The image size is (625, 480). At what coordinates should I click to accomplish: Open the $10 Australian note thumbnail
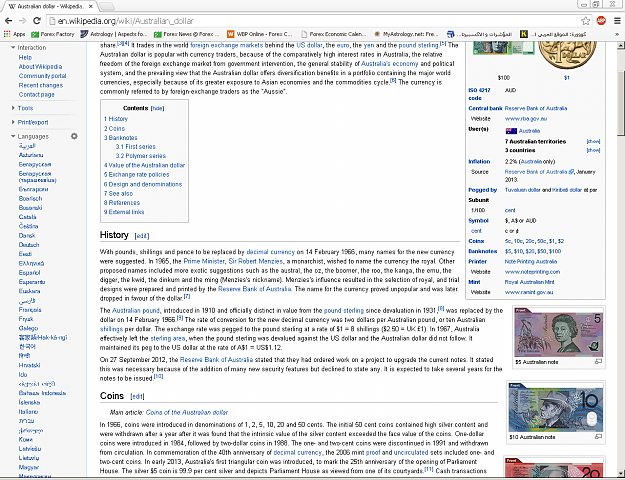point(556,407)
